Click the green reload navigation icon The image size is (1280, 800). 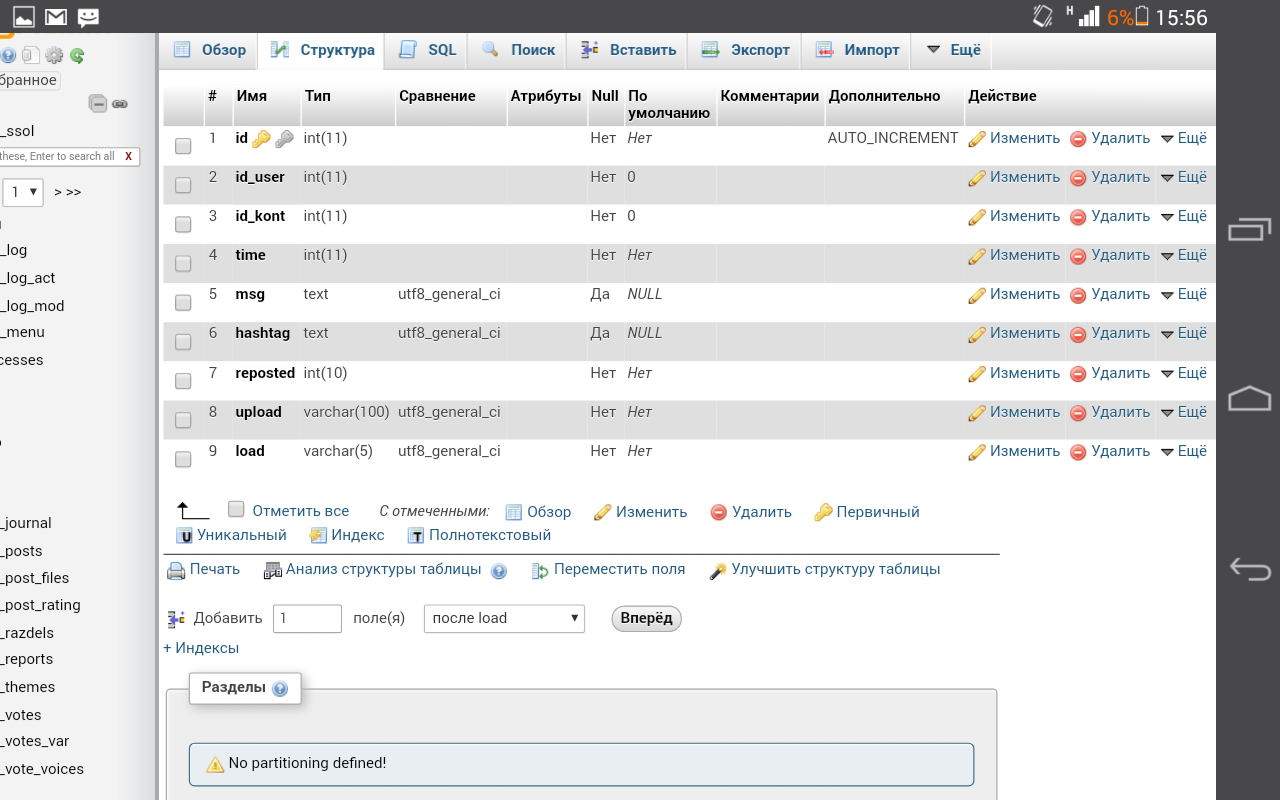pos(77,56)
